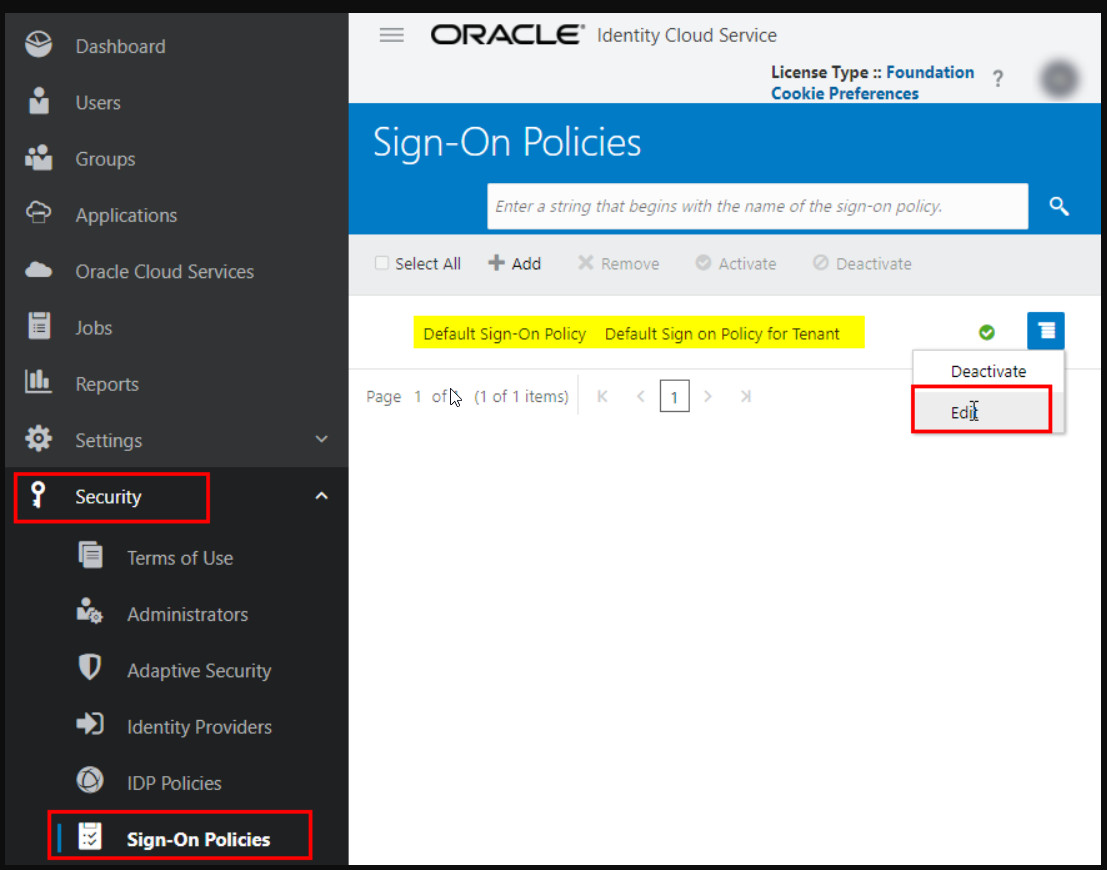Open Oracle Cloud Services in the sidebar

point(164,272)
